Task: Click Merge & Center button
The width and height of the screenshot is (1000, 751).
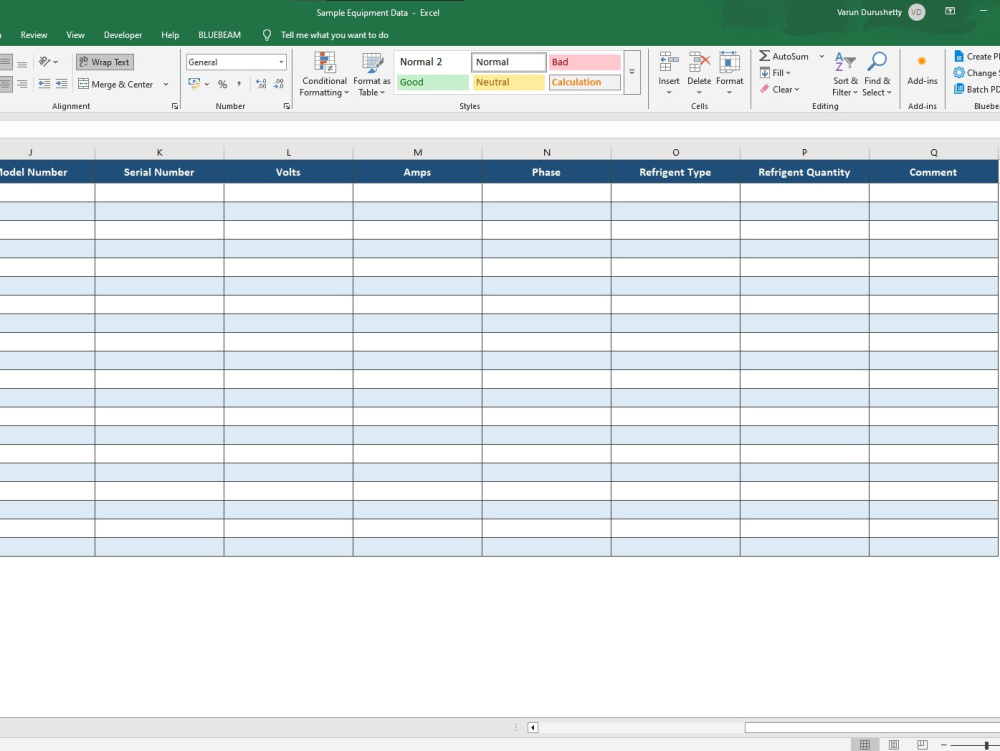Action: click(x=115, y=84)
